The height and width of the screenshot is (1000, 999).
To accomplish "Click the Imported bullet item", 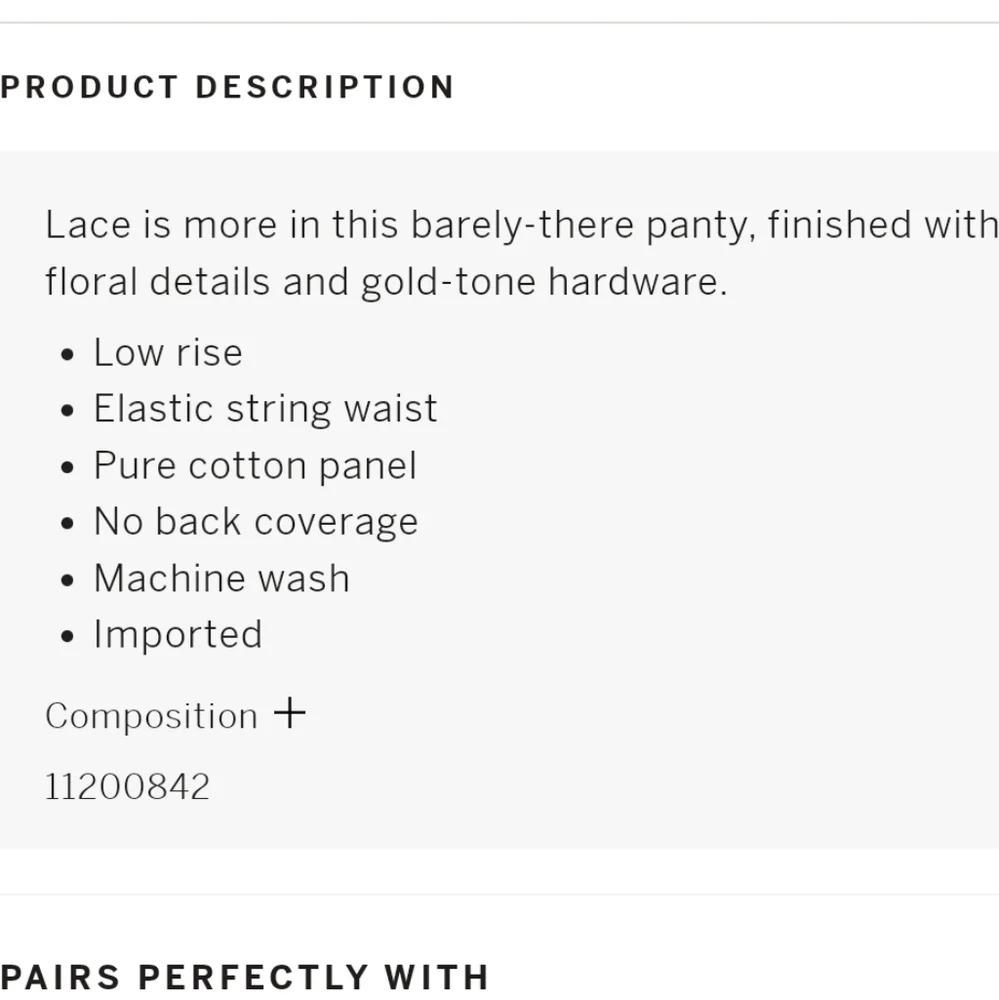I will [x=178, y=634].
